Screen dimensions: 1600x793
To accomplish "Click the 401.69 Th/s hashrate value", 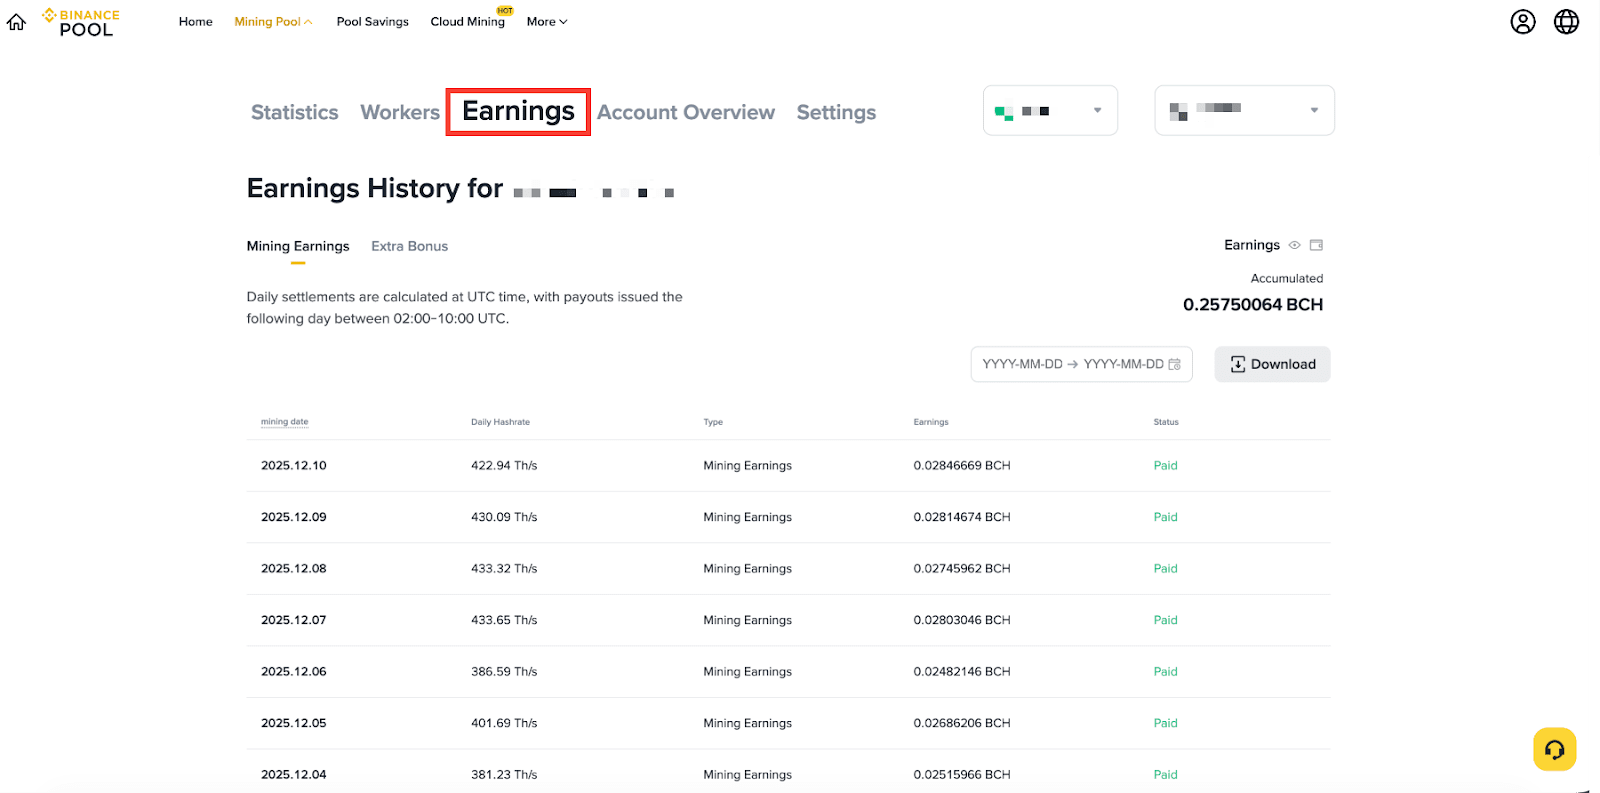I will (504, 723).
